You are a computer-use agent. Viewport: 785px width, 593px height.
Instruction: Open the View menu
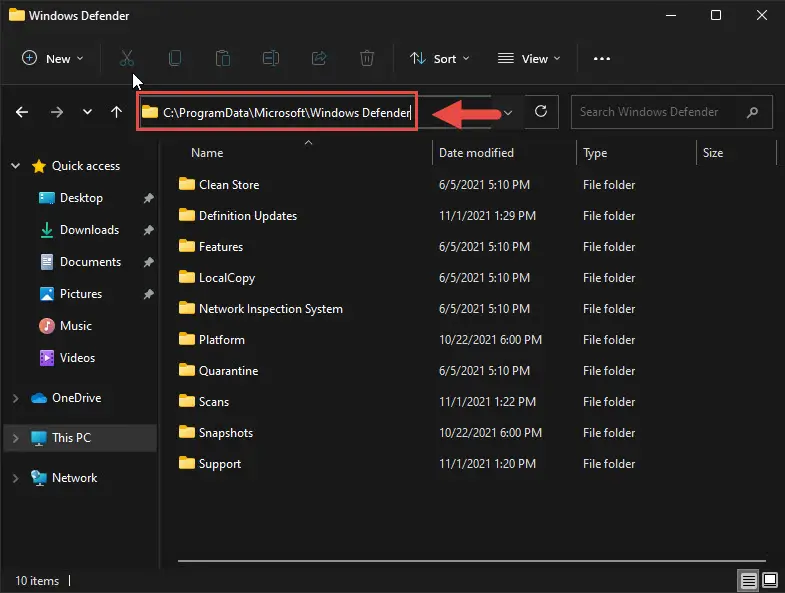coord(529,59)
